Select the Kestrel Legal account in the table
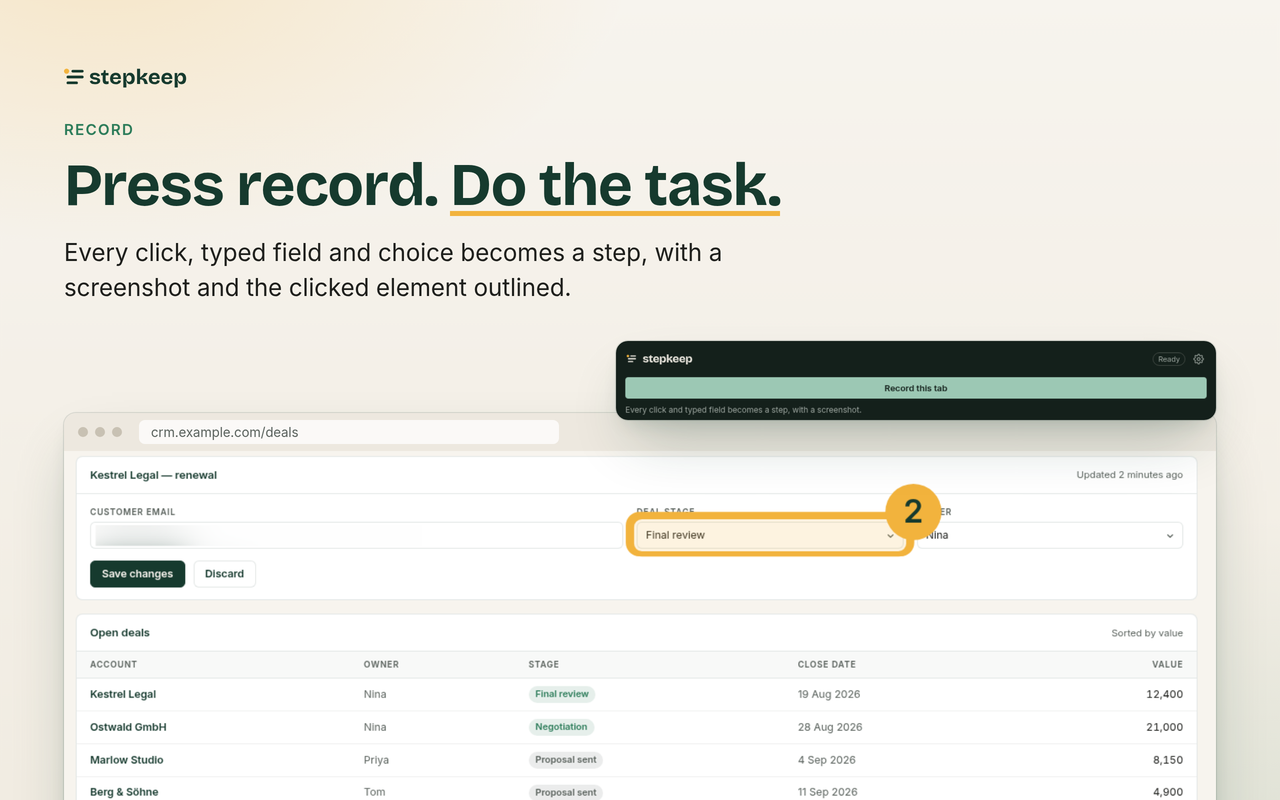 click(x=123, y=694)
